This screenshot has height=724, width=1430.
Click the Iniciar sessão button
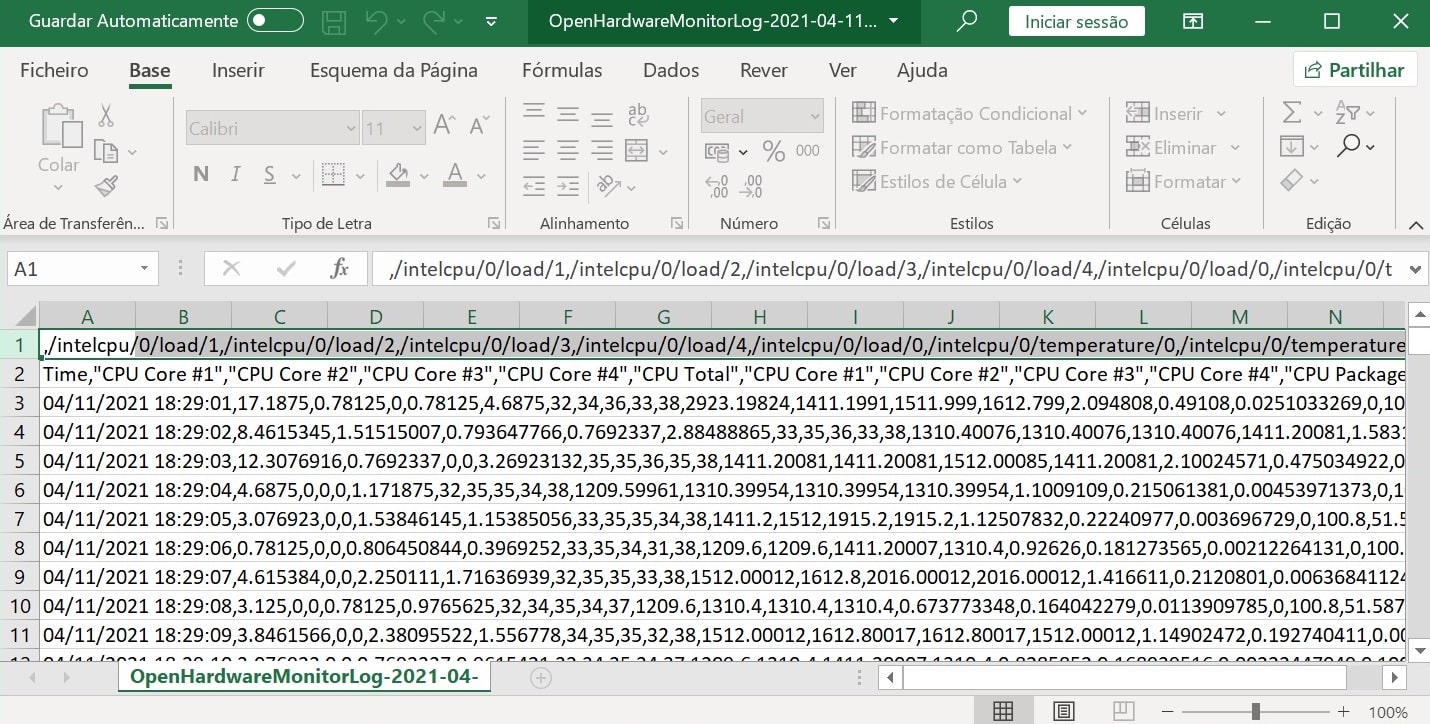pos(1076,21)
